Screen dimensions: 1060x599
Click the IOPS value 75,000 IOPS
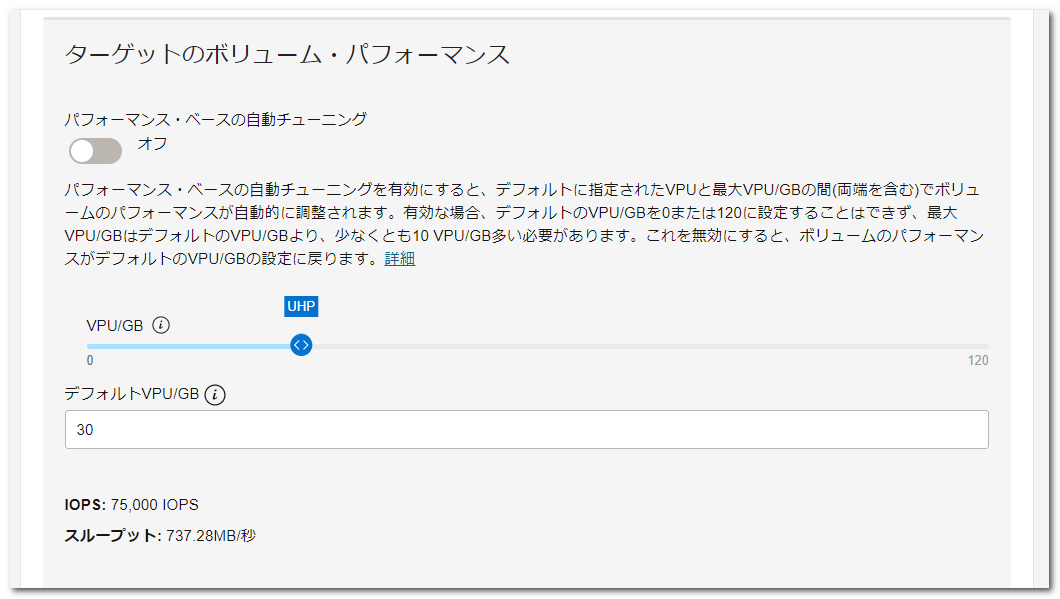(x=155, y=505)
